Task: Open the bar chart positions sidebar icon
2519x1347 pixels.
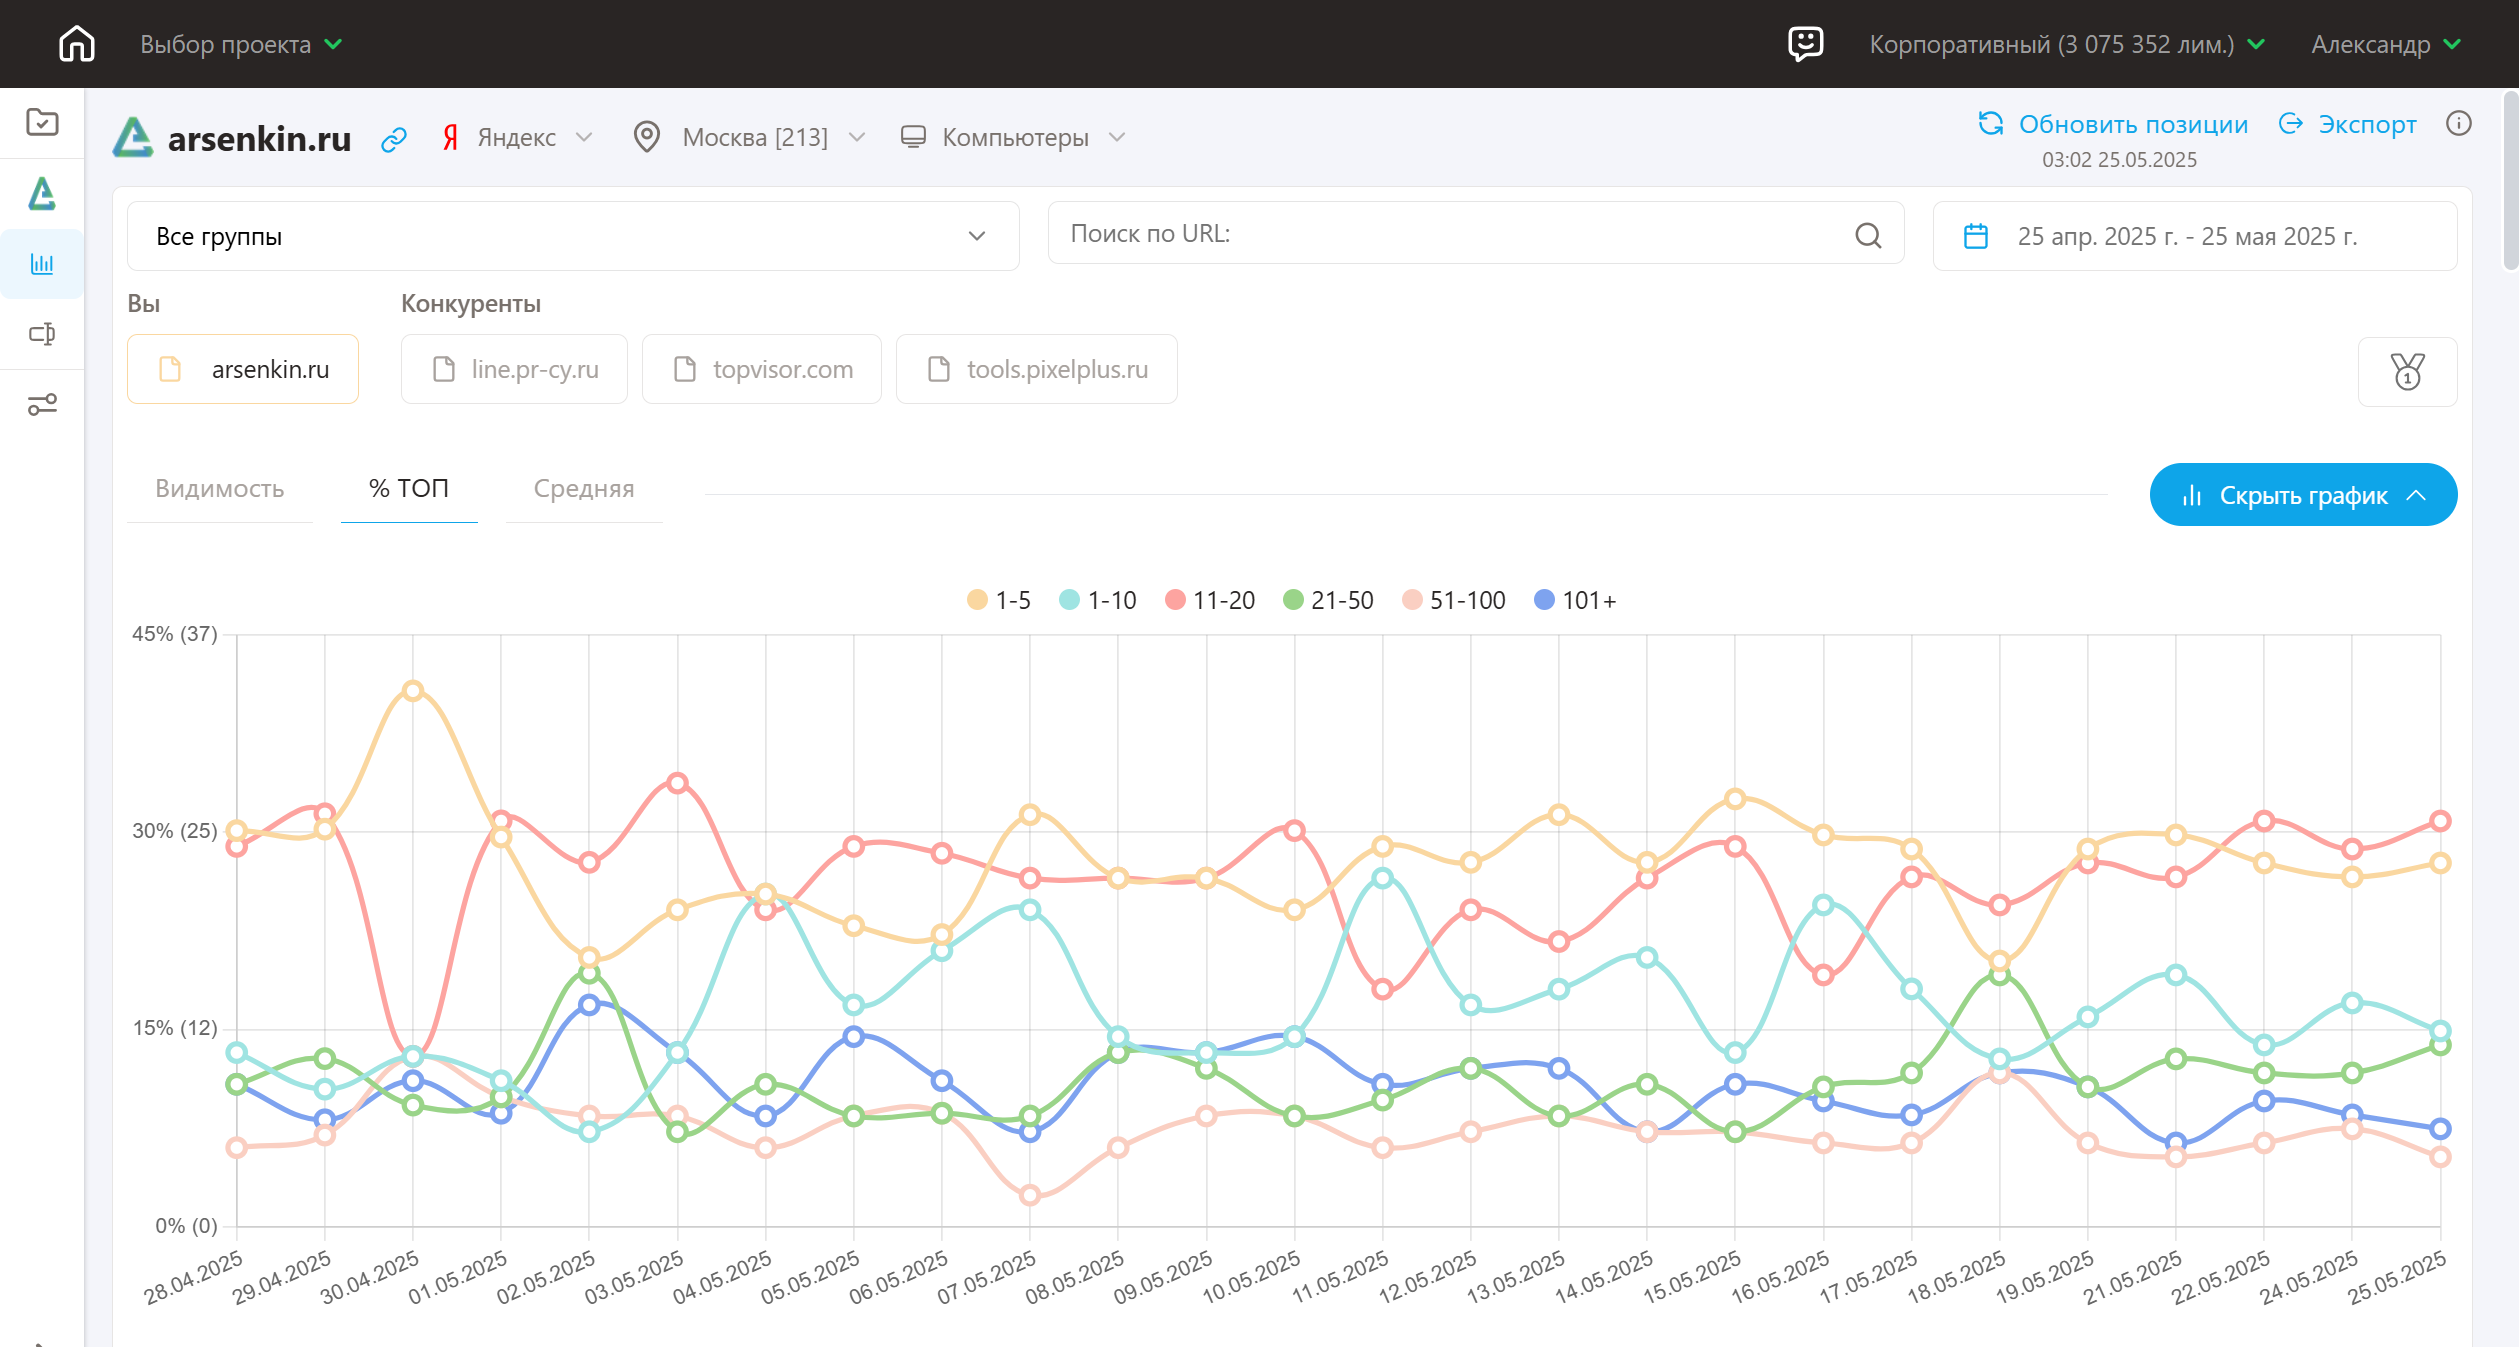Action: 42,264
